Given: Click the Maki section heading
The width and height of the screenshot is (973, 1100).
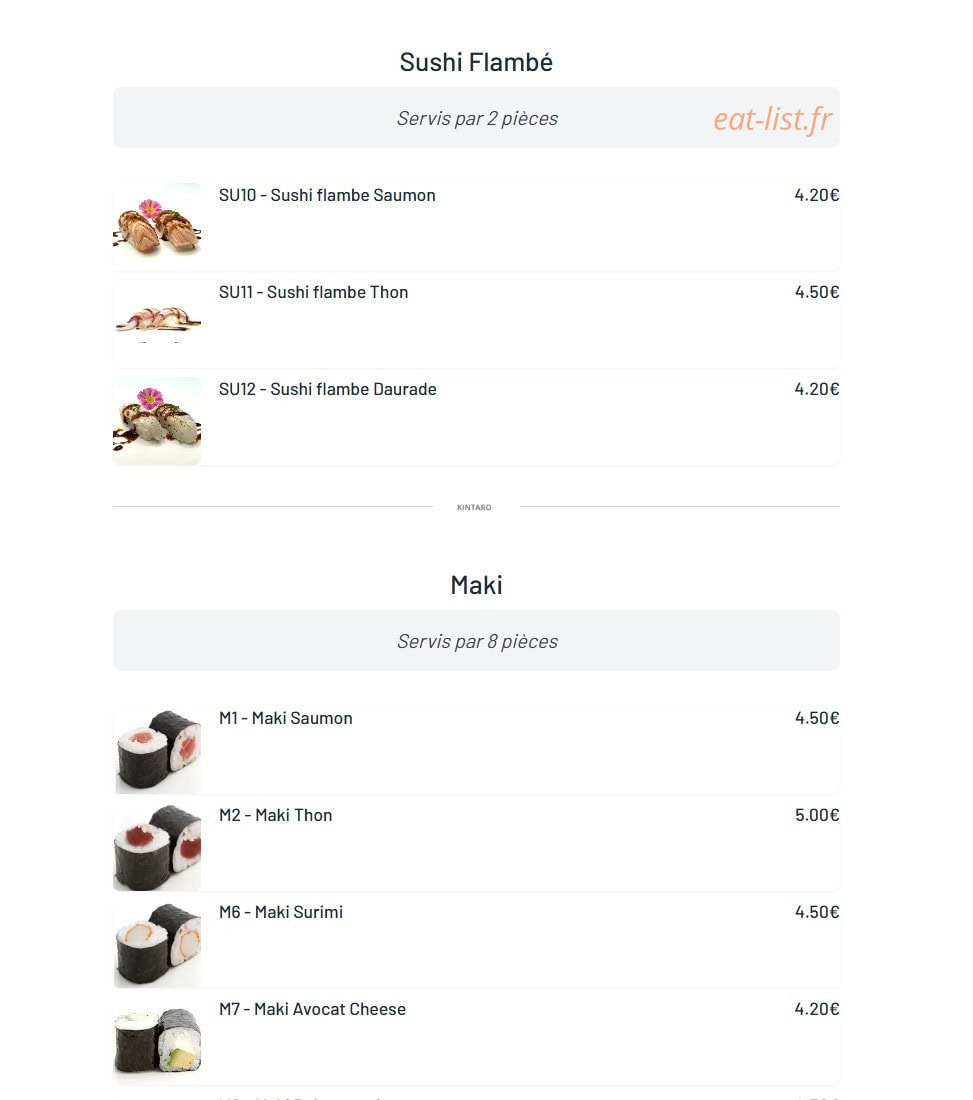Looking at the screenshot, I should (x=476, y=585).
